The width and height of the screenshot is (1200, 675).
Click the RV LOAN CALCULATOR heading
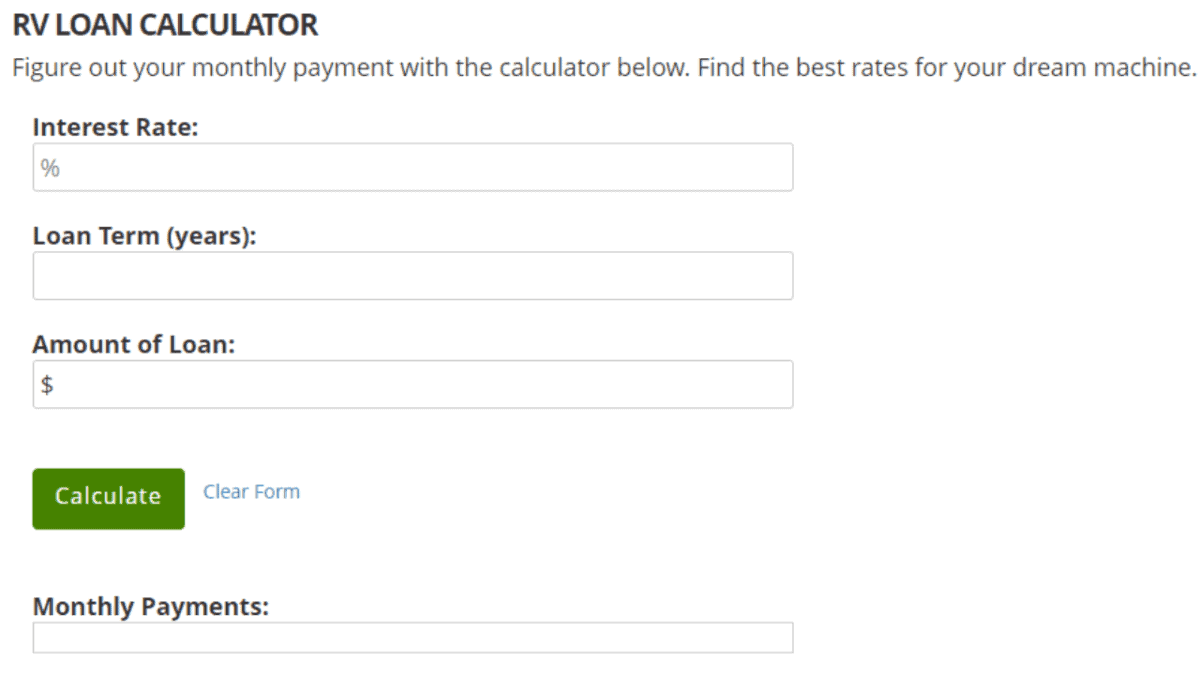[165, 26]
